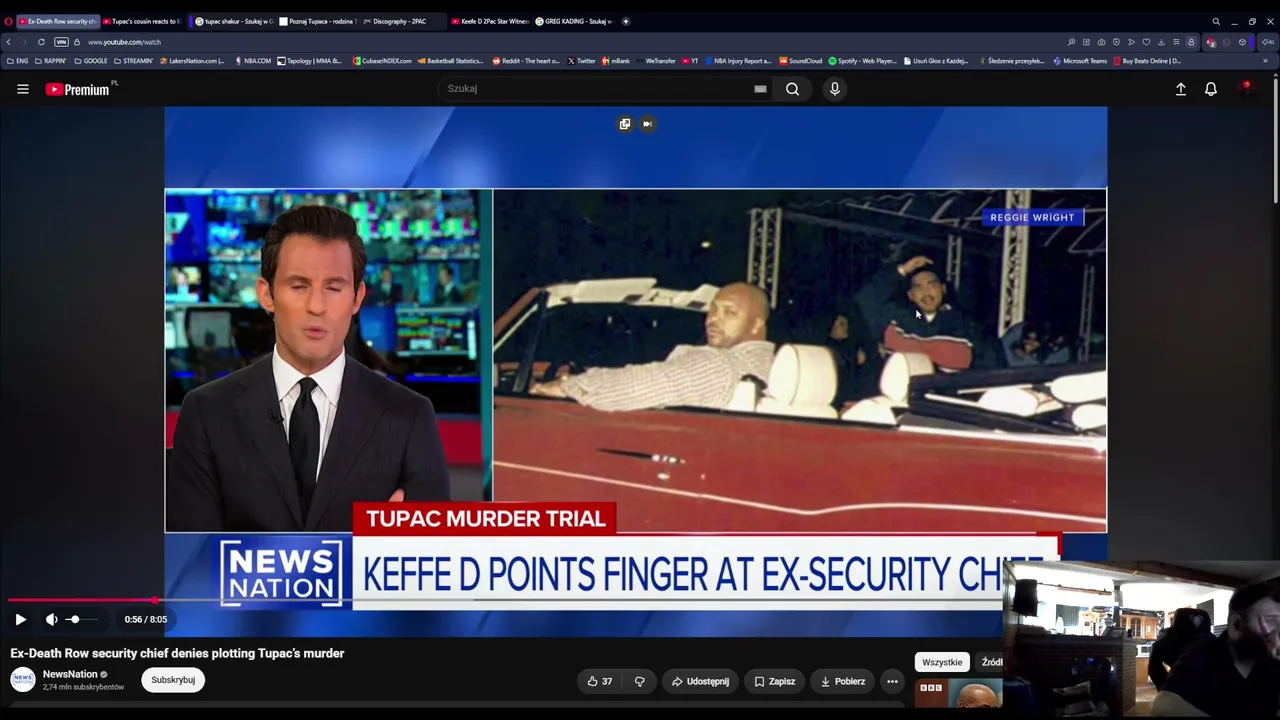Open the SoundCloud bookmark
1280x720 pixels.
(801, 61)
